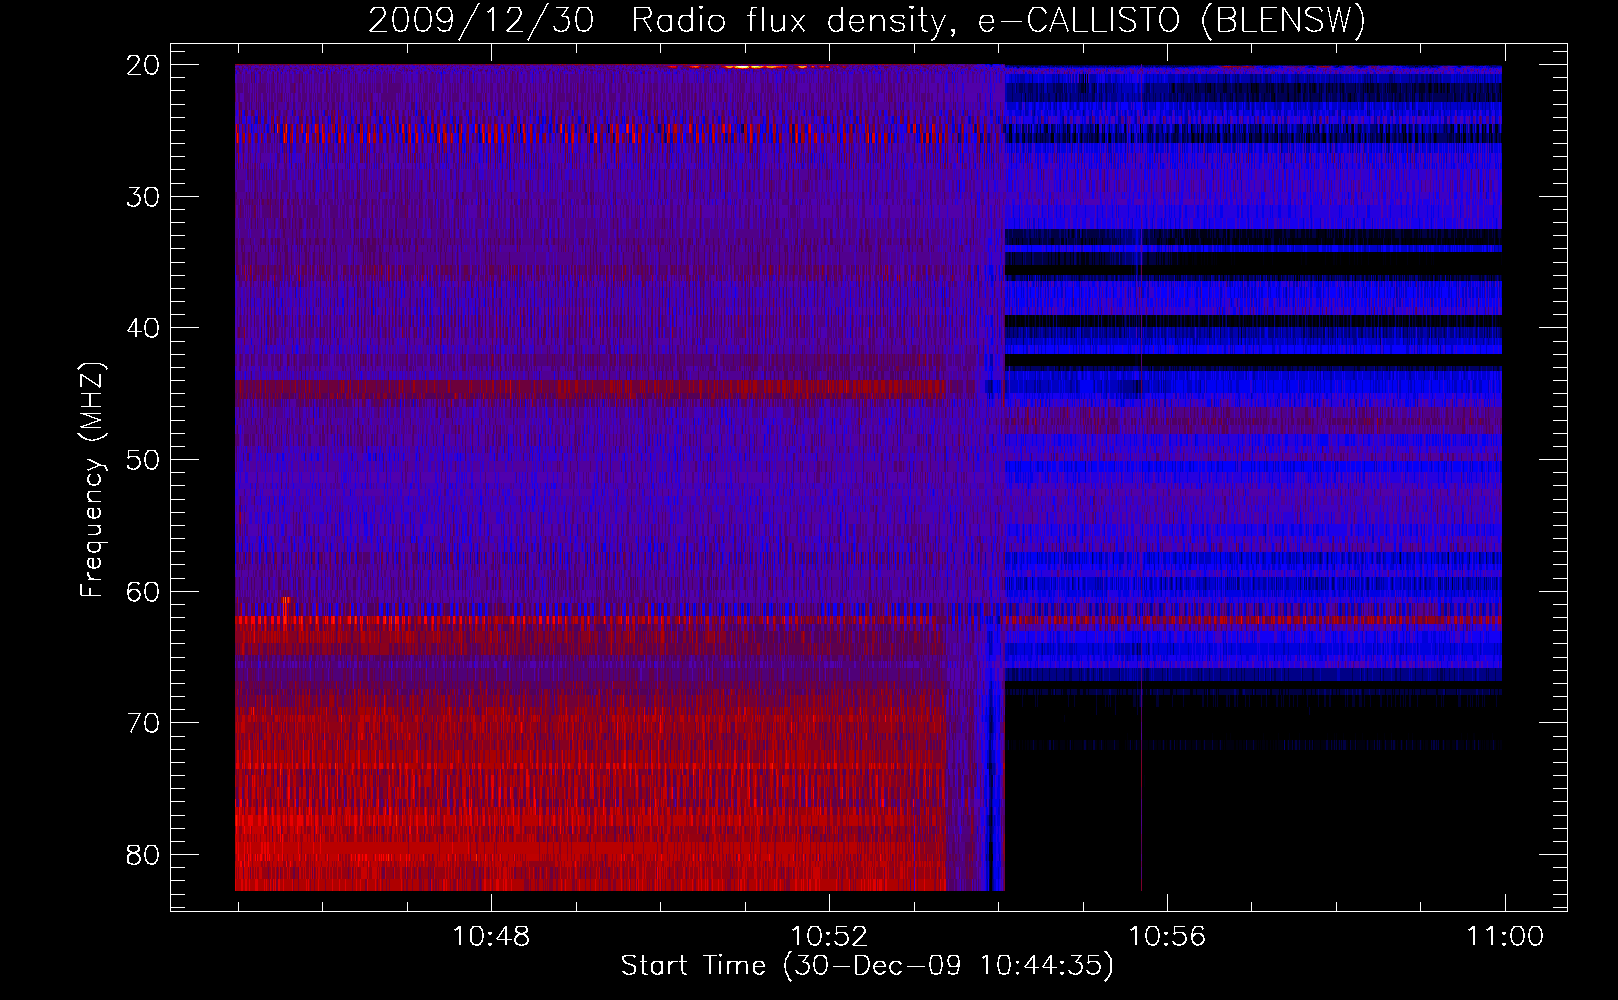
Task: Click the '20' frequency tick label
Action: pyautogui.click(x=143, y=65)
